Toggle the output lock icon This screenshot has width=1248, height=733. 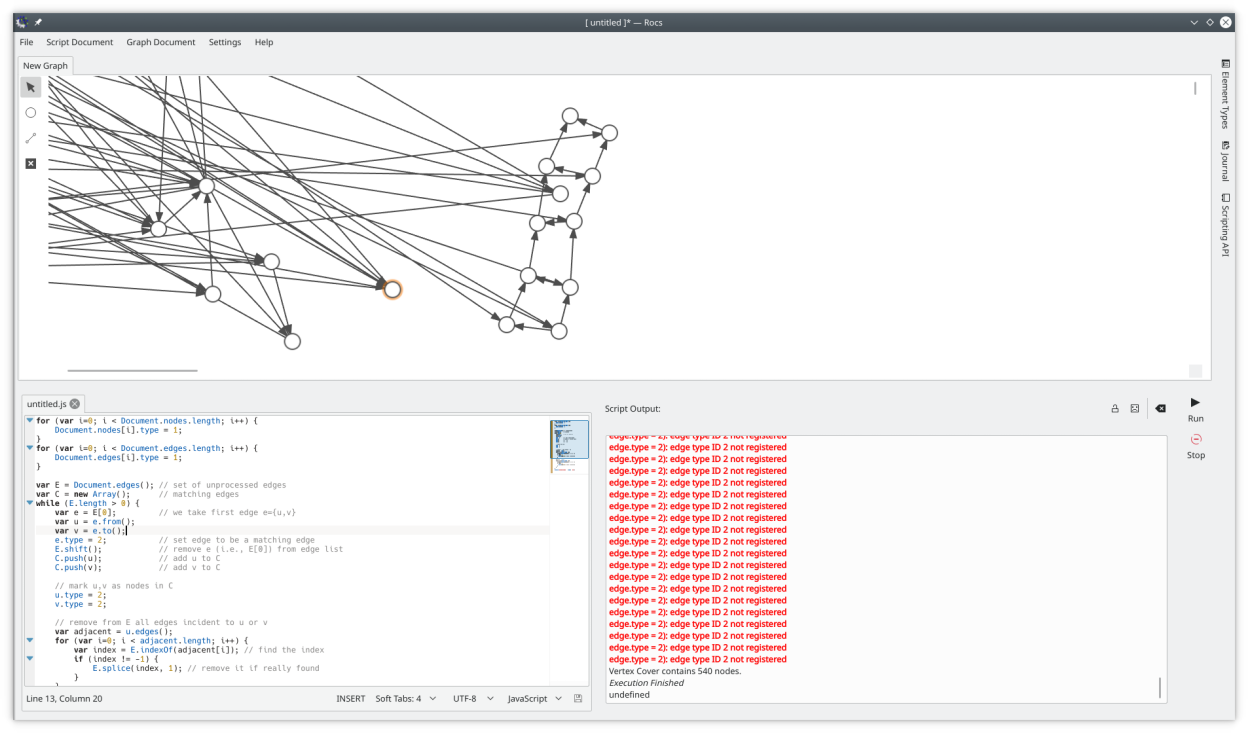1115,408
